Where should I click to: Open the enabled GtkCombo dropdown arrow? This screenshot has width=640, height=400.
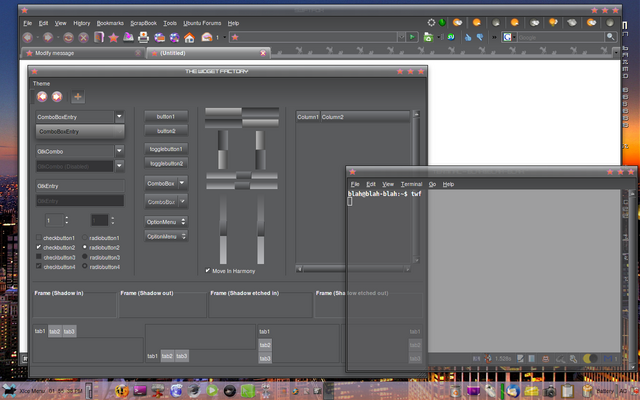click(119, 151)
